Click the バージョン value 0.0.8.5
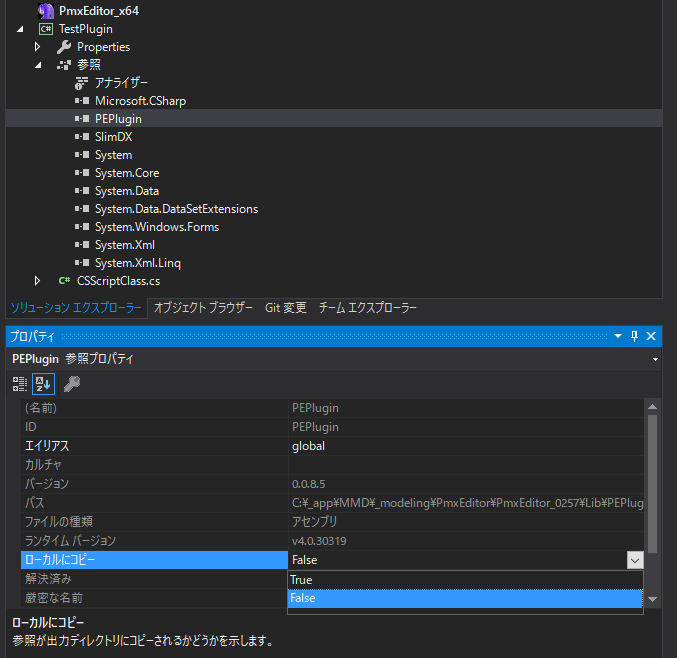 tap(309, 484)
